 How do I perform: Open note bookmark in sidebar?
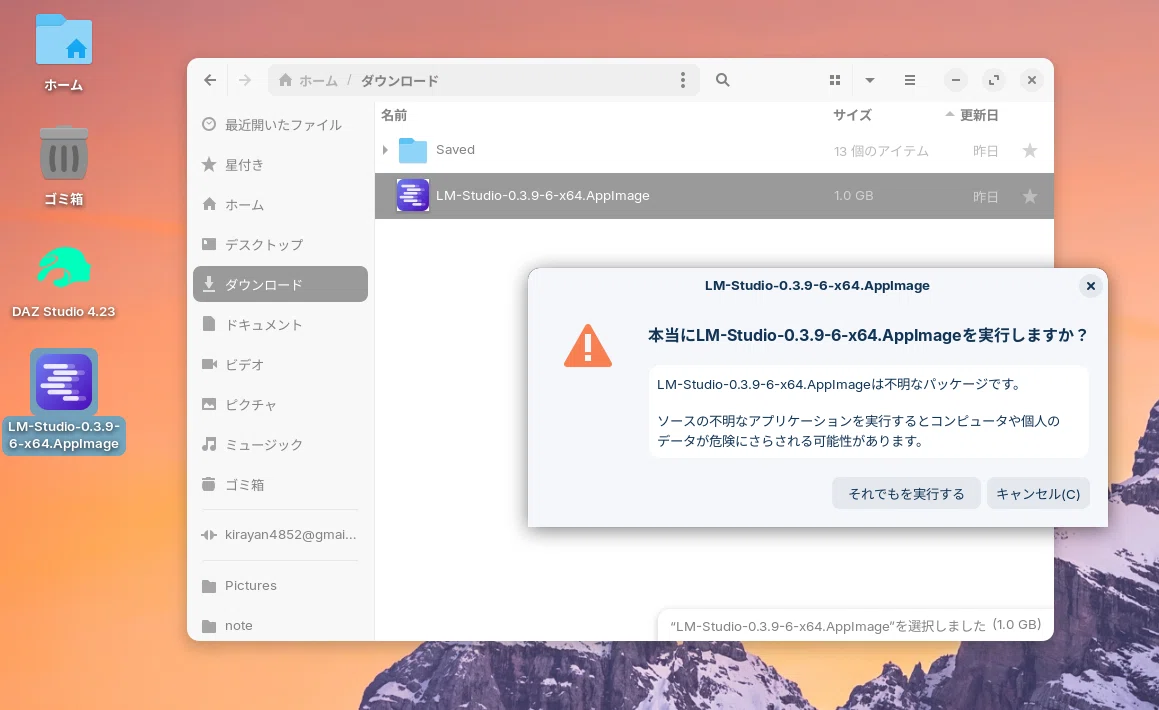(280, 625)
